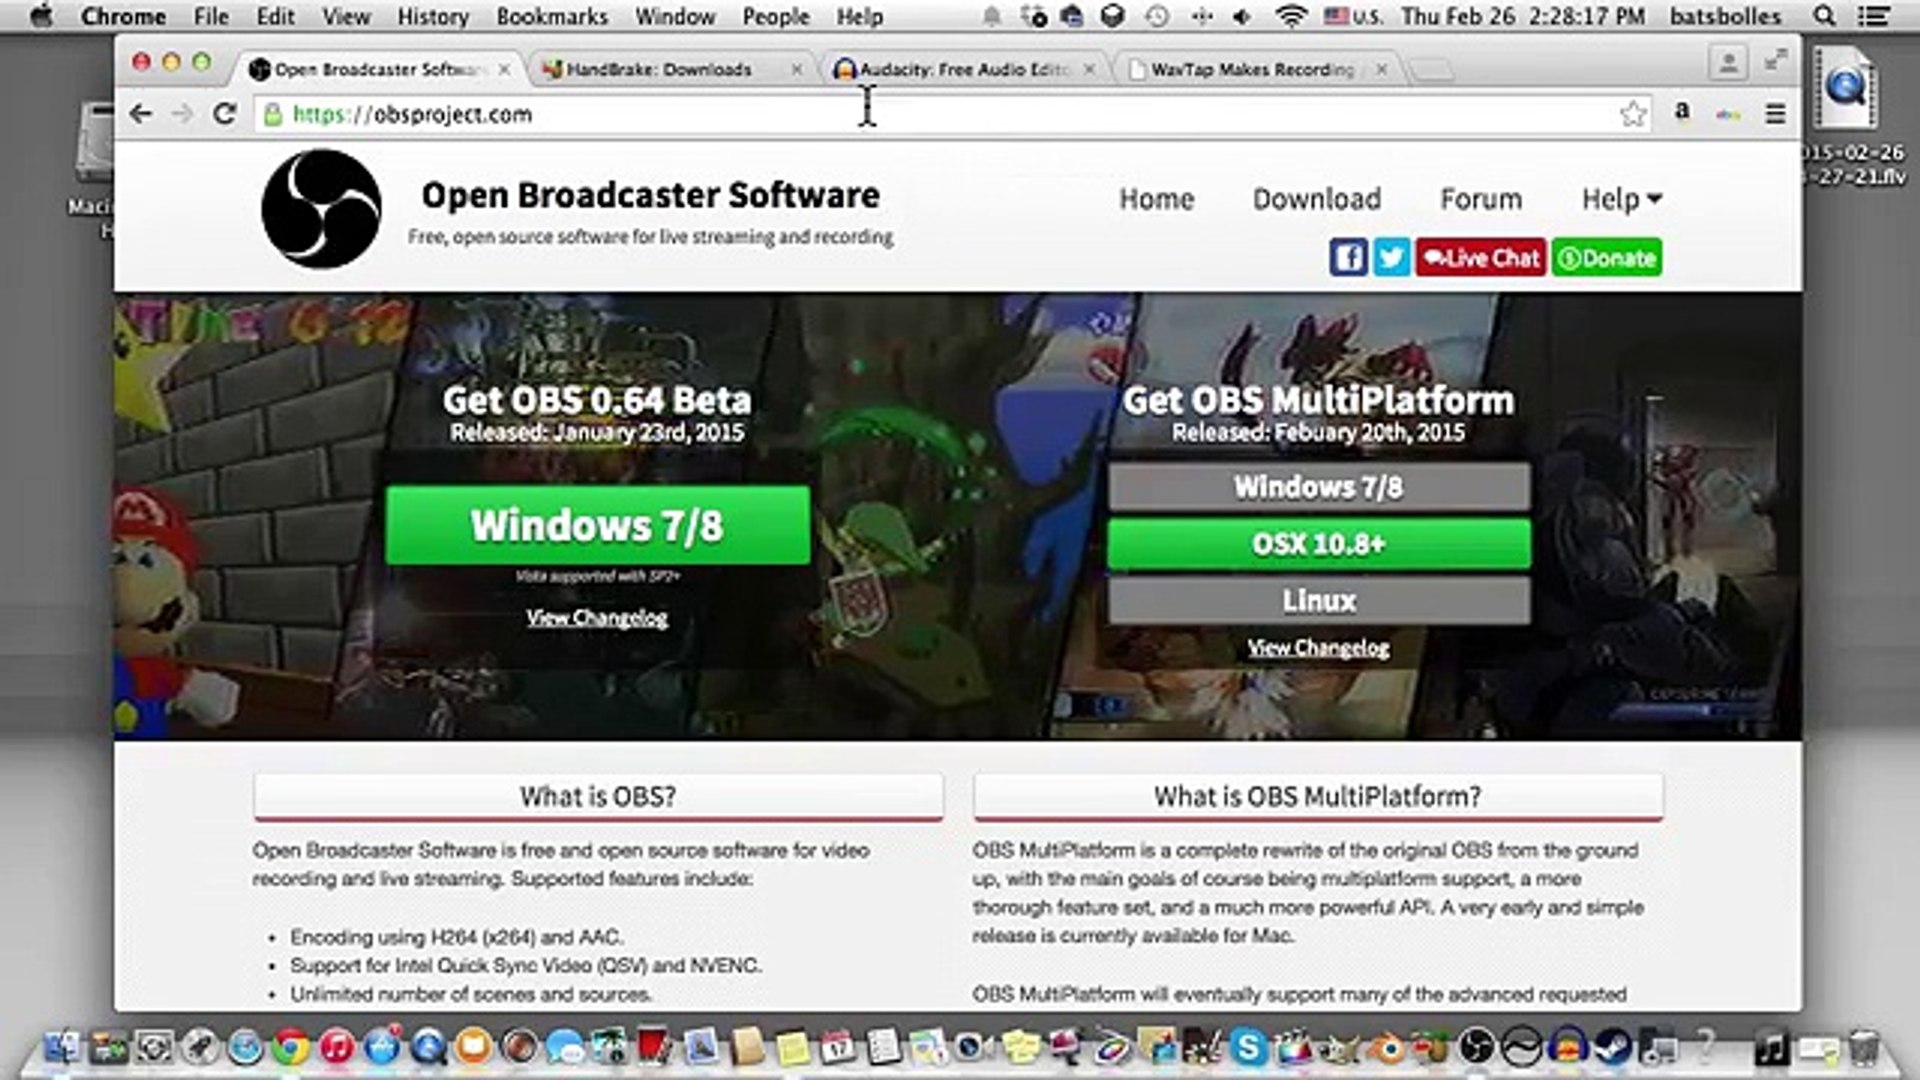Screen dimensions: 1920x1080
Task: Go forward with Chrome's forward arrow
Action: (x=182, y=114)
